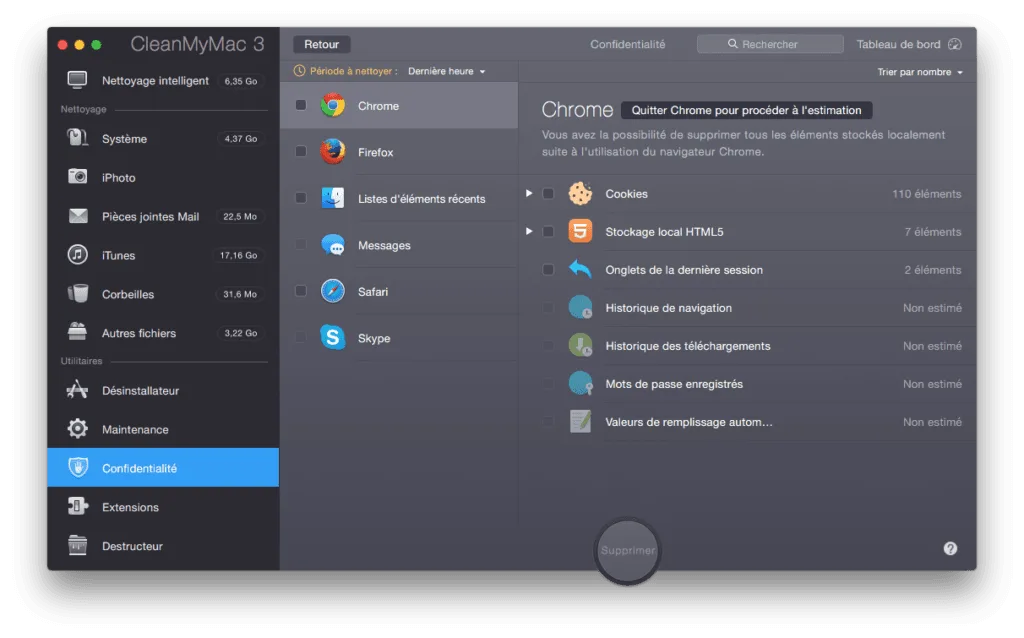Screen dimensions: 1024x638
Task: Open the Dernière heure period dropdown
Action: pyautogui.click(x=447, y=71)
